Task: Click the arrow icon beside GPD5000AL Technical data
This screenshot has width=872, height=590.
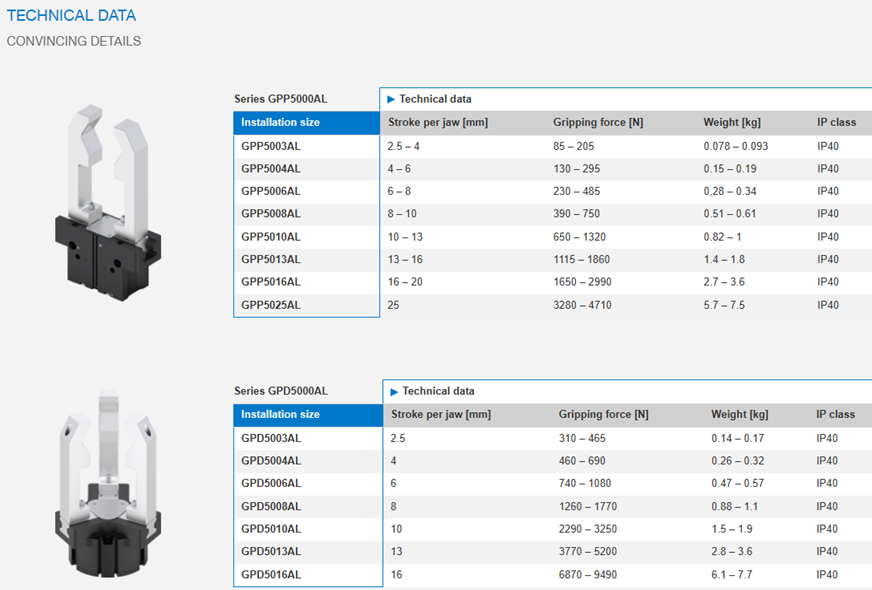Action: pos(394,391)
